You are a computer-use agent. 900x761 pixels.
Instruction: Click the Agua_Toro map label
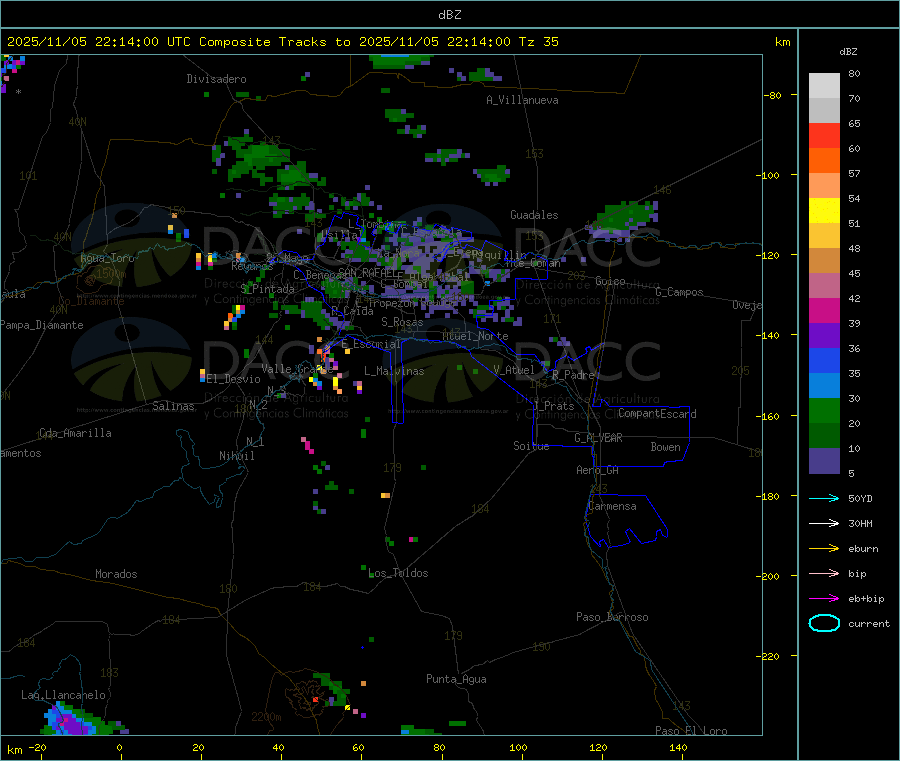107,258
